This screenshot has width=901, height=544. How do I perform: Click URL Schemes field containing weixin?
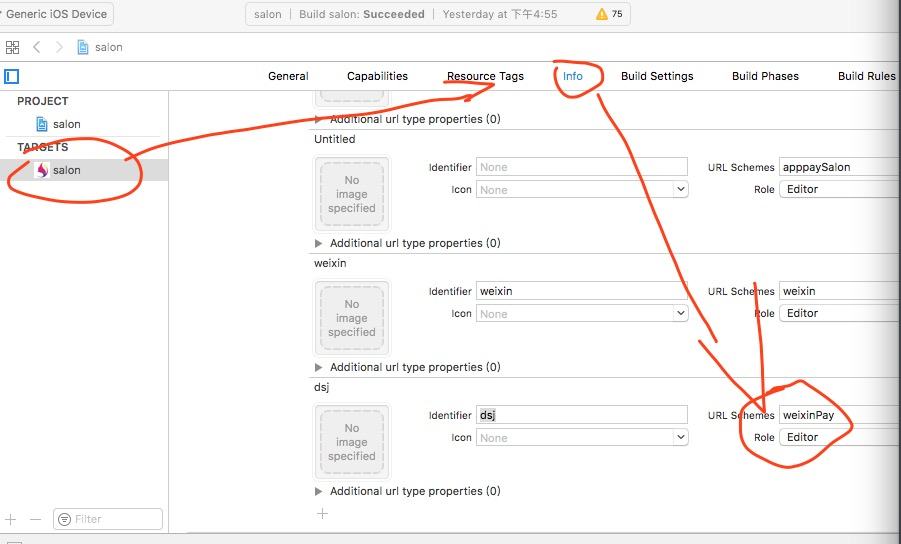[x=840, y=291]
